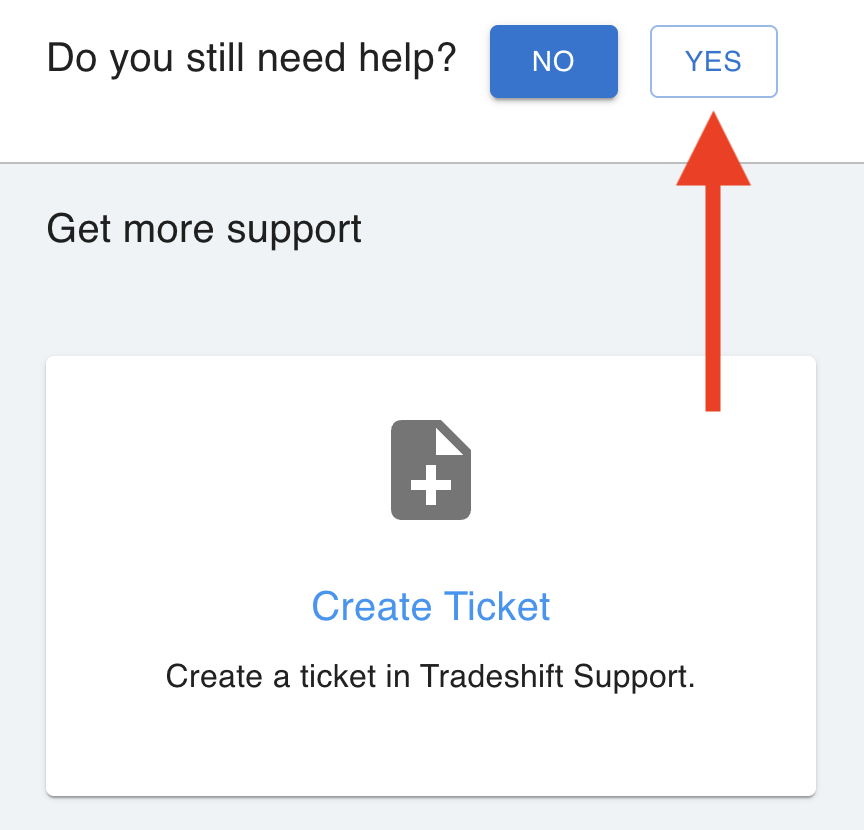Click the blue 'Create Ticket' title text
Viewport: 864px width, 830px height.
pyautogui.click(x=431, y=607)
